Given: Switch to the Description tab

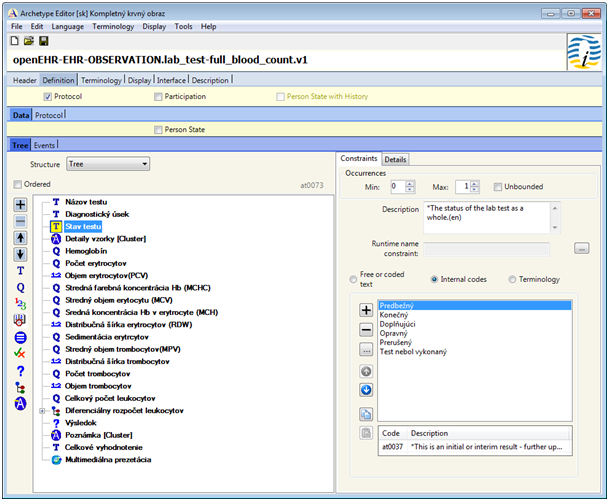Looking at the screenshot, I should tap(210, 80).
